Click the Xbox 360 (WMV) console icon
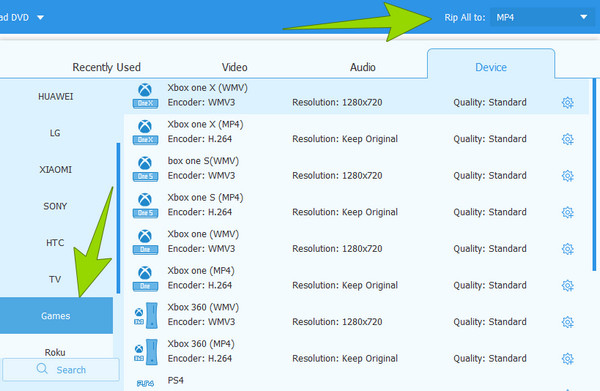The image size is (600, 391). pyautogui.click(x=146, y=315)
